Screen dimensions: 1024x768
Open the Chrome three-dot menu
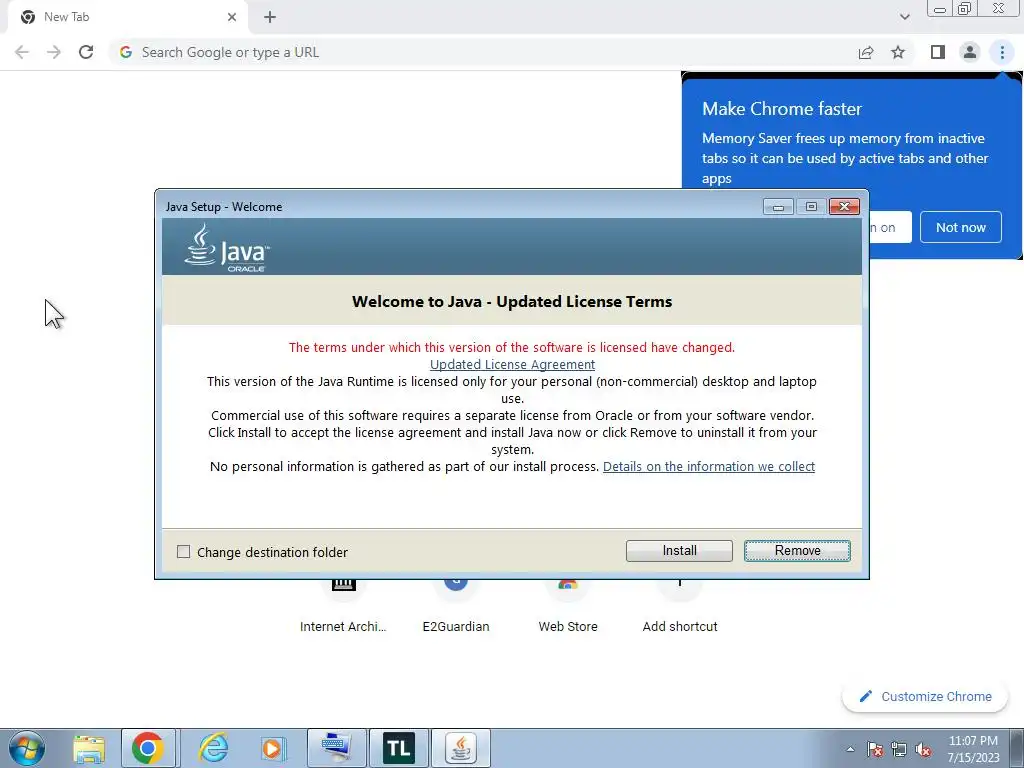1002,52
